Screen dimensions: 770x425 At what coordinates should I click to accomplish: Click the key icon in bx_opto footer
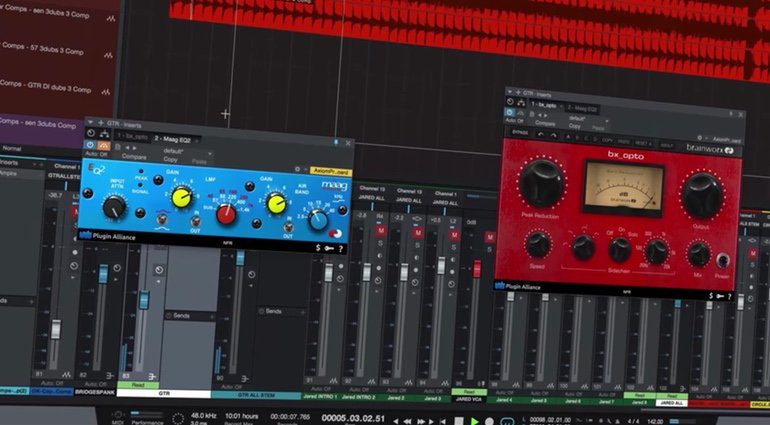point(720,296)
